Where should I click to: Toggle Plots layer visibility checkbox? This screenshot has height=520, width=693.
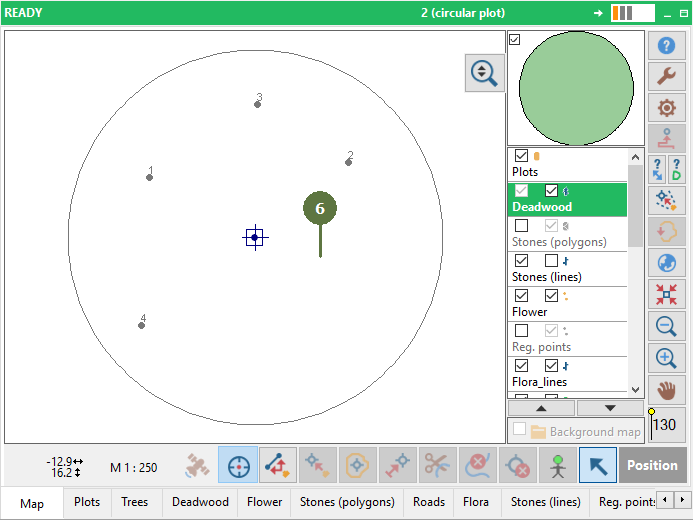pos(522,156)
